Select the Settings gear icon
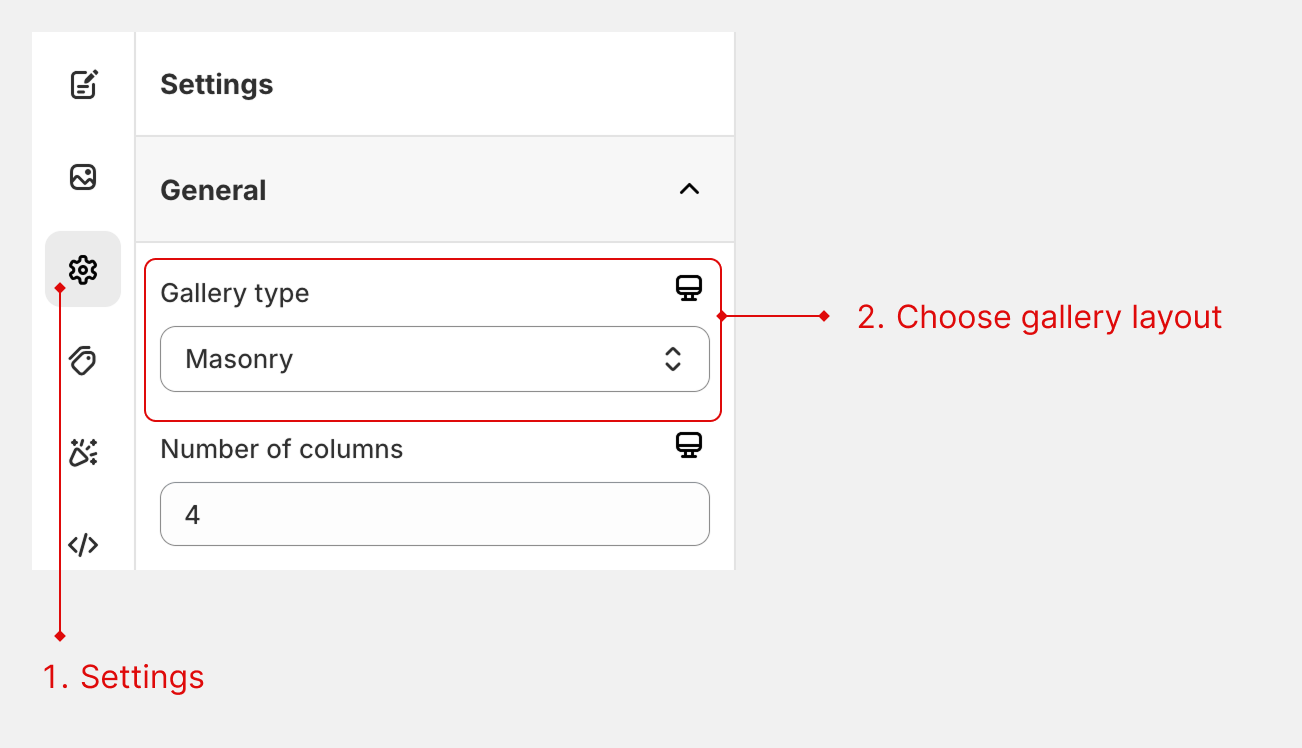The height and width of the screenshot is (748, 1302). (83, 269)
